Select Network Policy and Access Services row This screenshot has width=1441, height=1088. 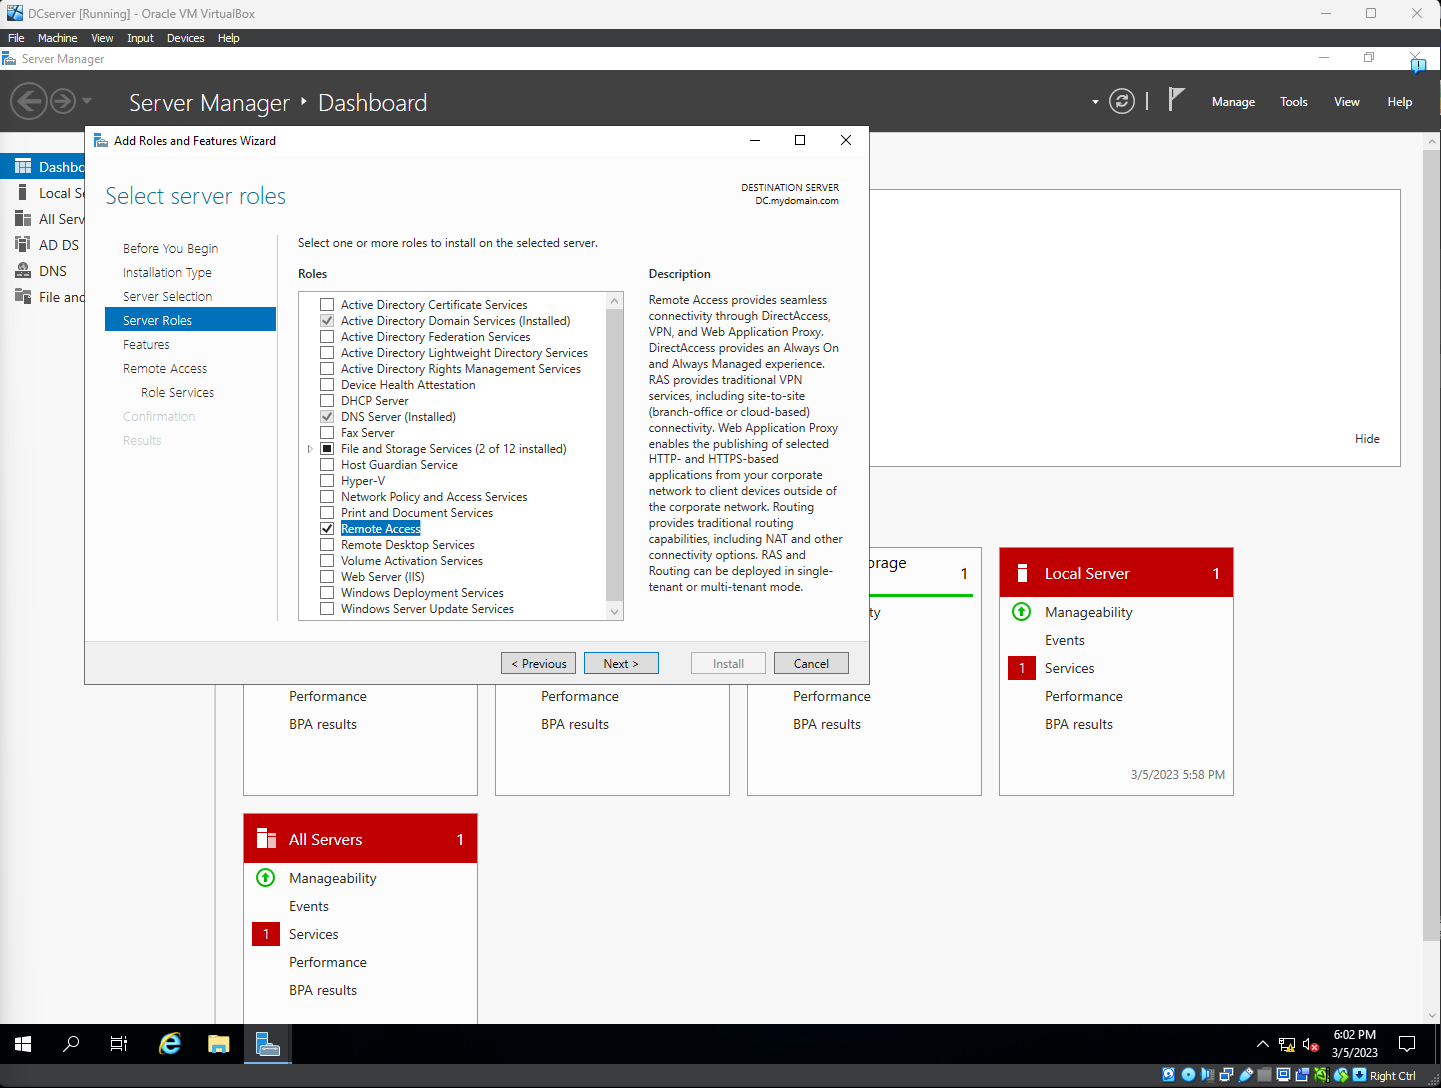point(434,496)
